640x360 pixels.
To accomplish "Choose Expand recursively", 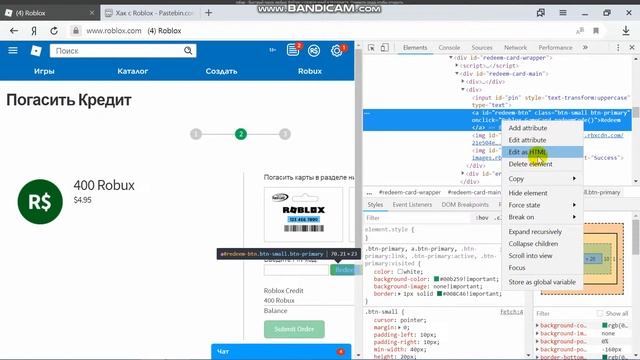I will tap(542, 232).
